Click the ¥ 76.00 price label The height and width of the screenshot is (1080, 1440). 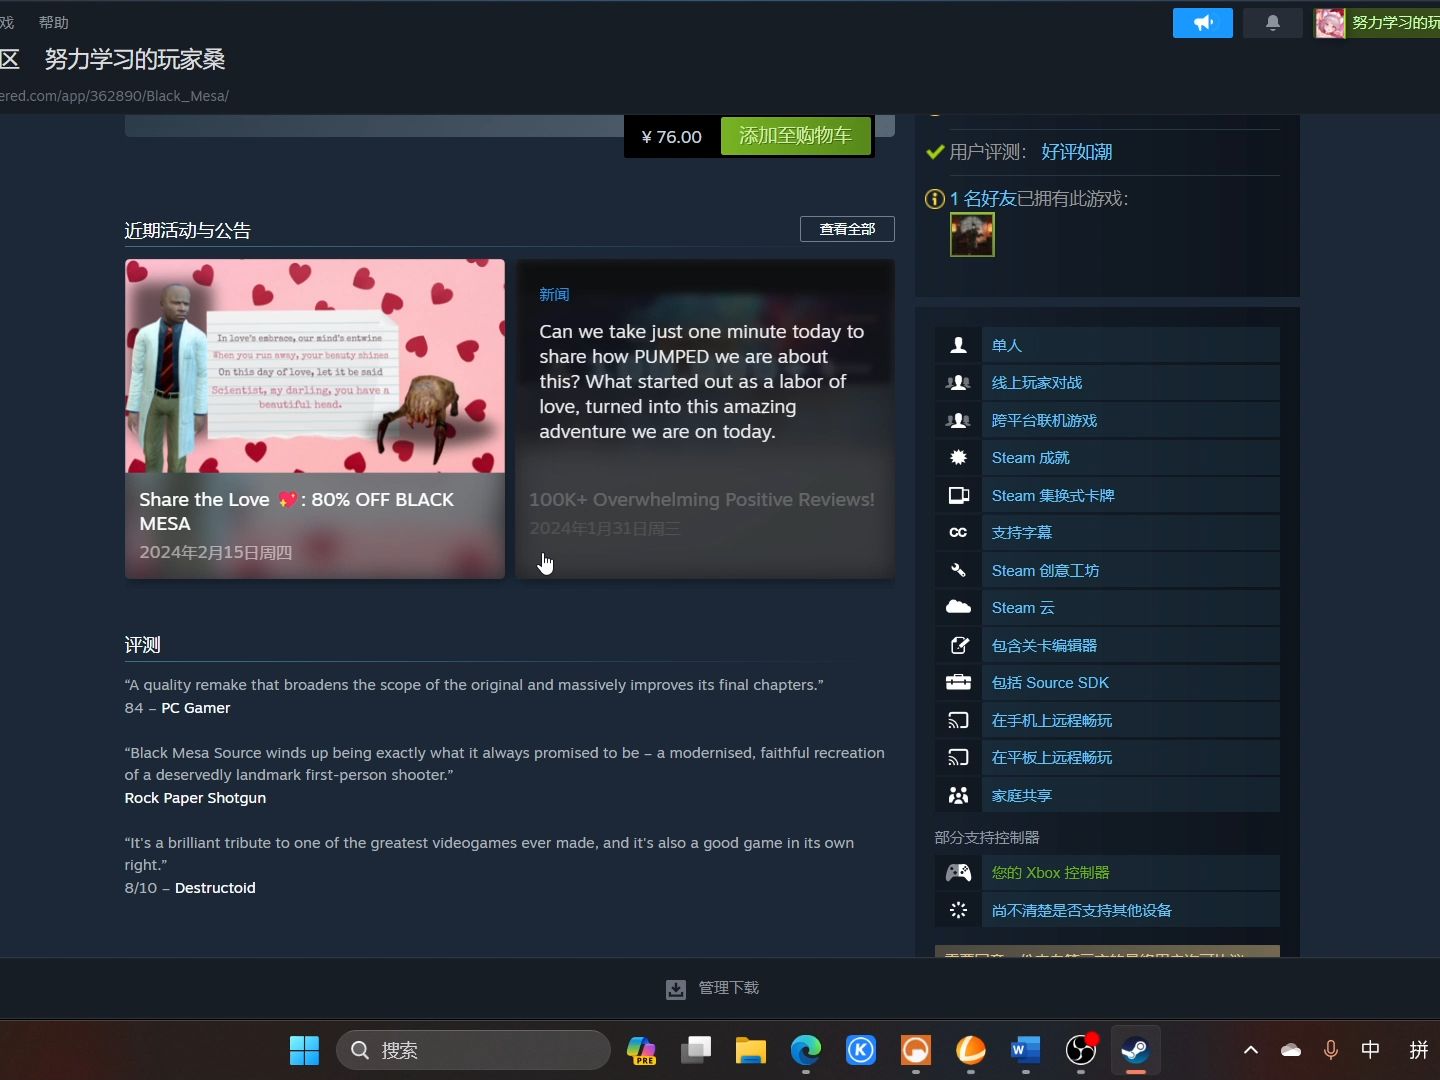coord(671,137)
